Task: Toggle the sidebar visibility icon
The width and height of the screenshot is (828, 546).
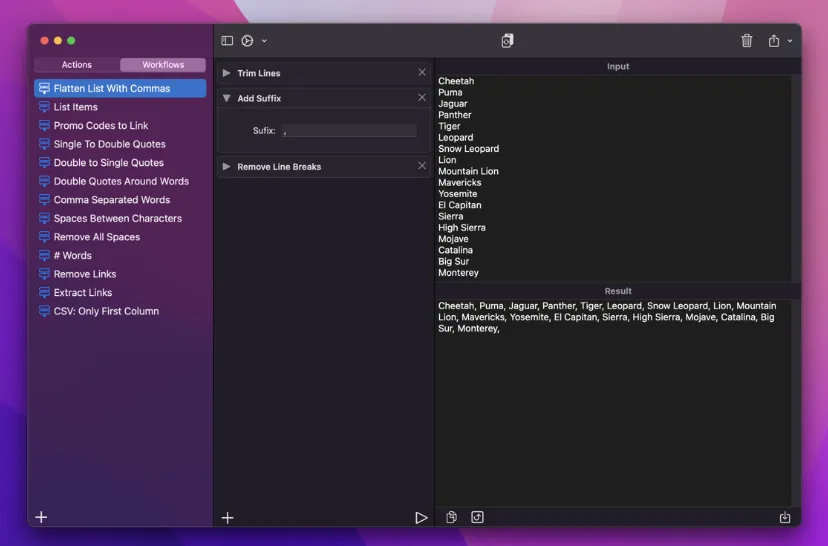Action: (x=227, y=41)
